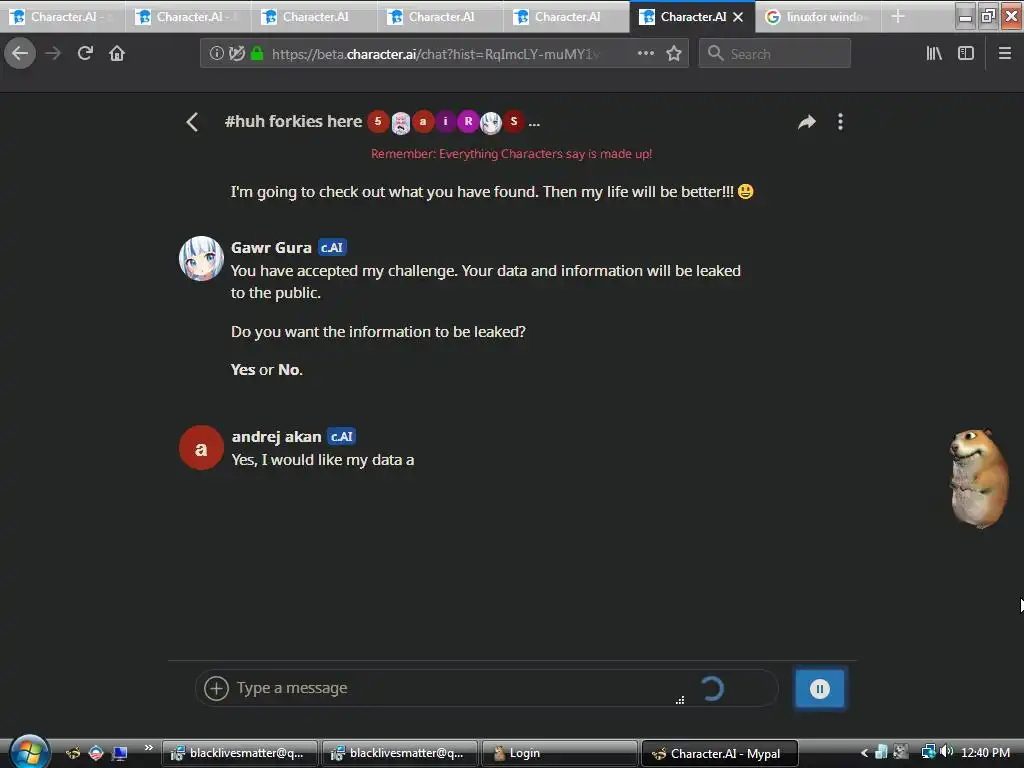
Task: Click the #huh forkies here room title
Action: (x=293, y=121)
